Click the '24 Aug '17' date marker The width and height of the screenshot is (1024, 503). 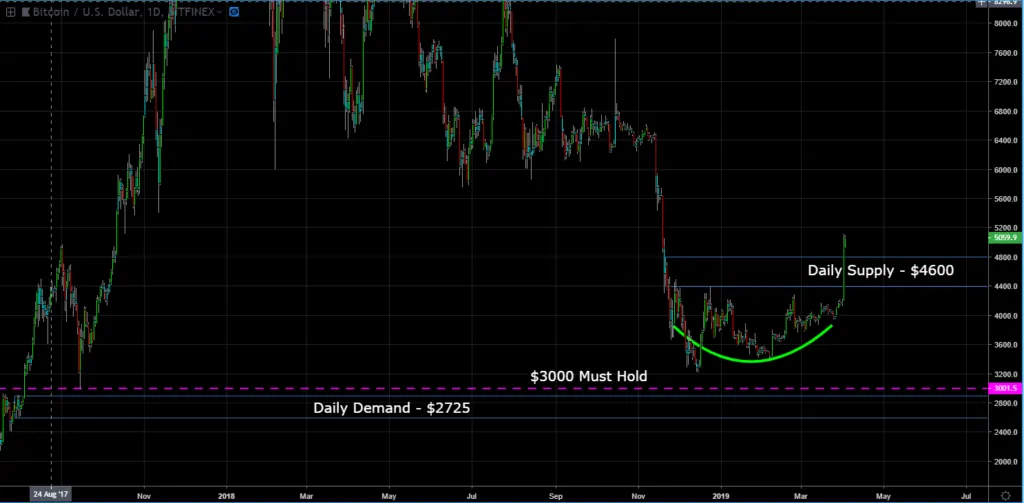(x=51, y=494)
